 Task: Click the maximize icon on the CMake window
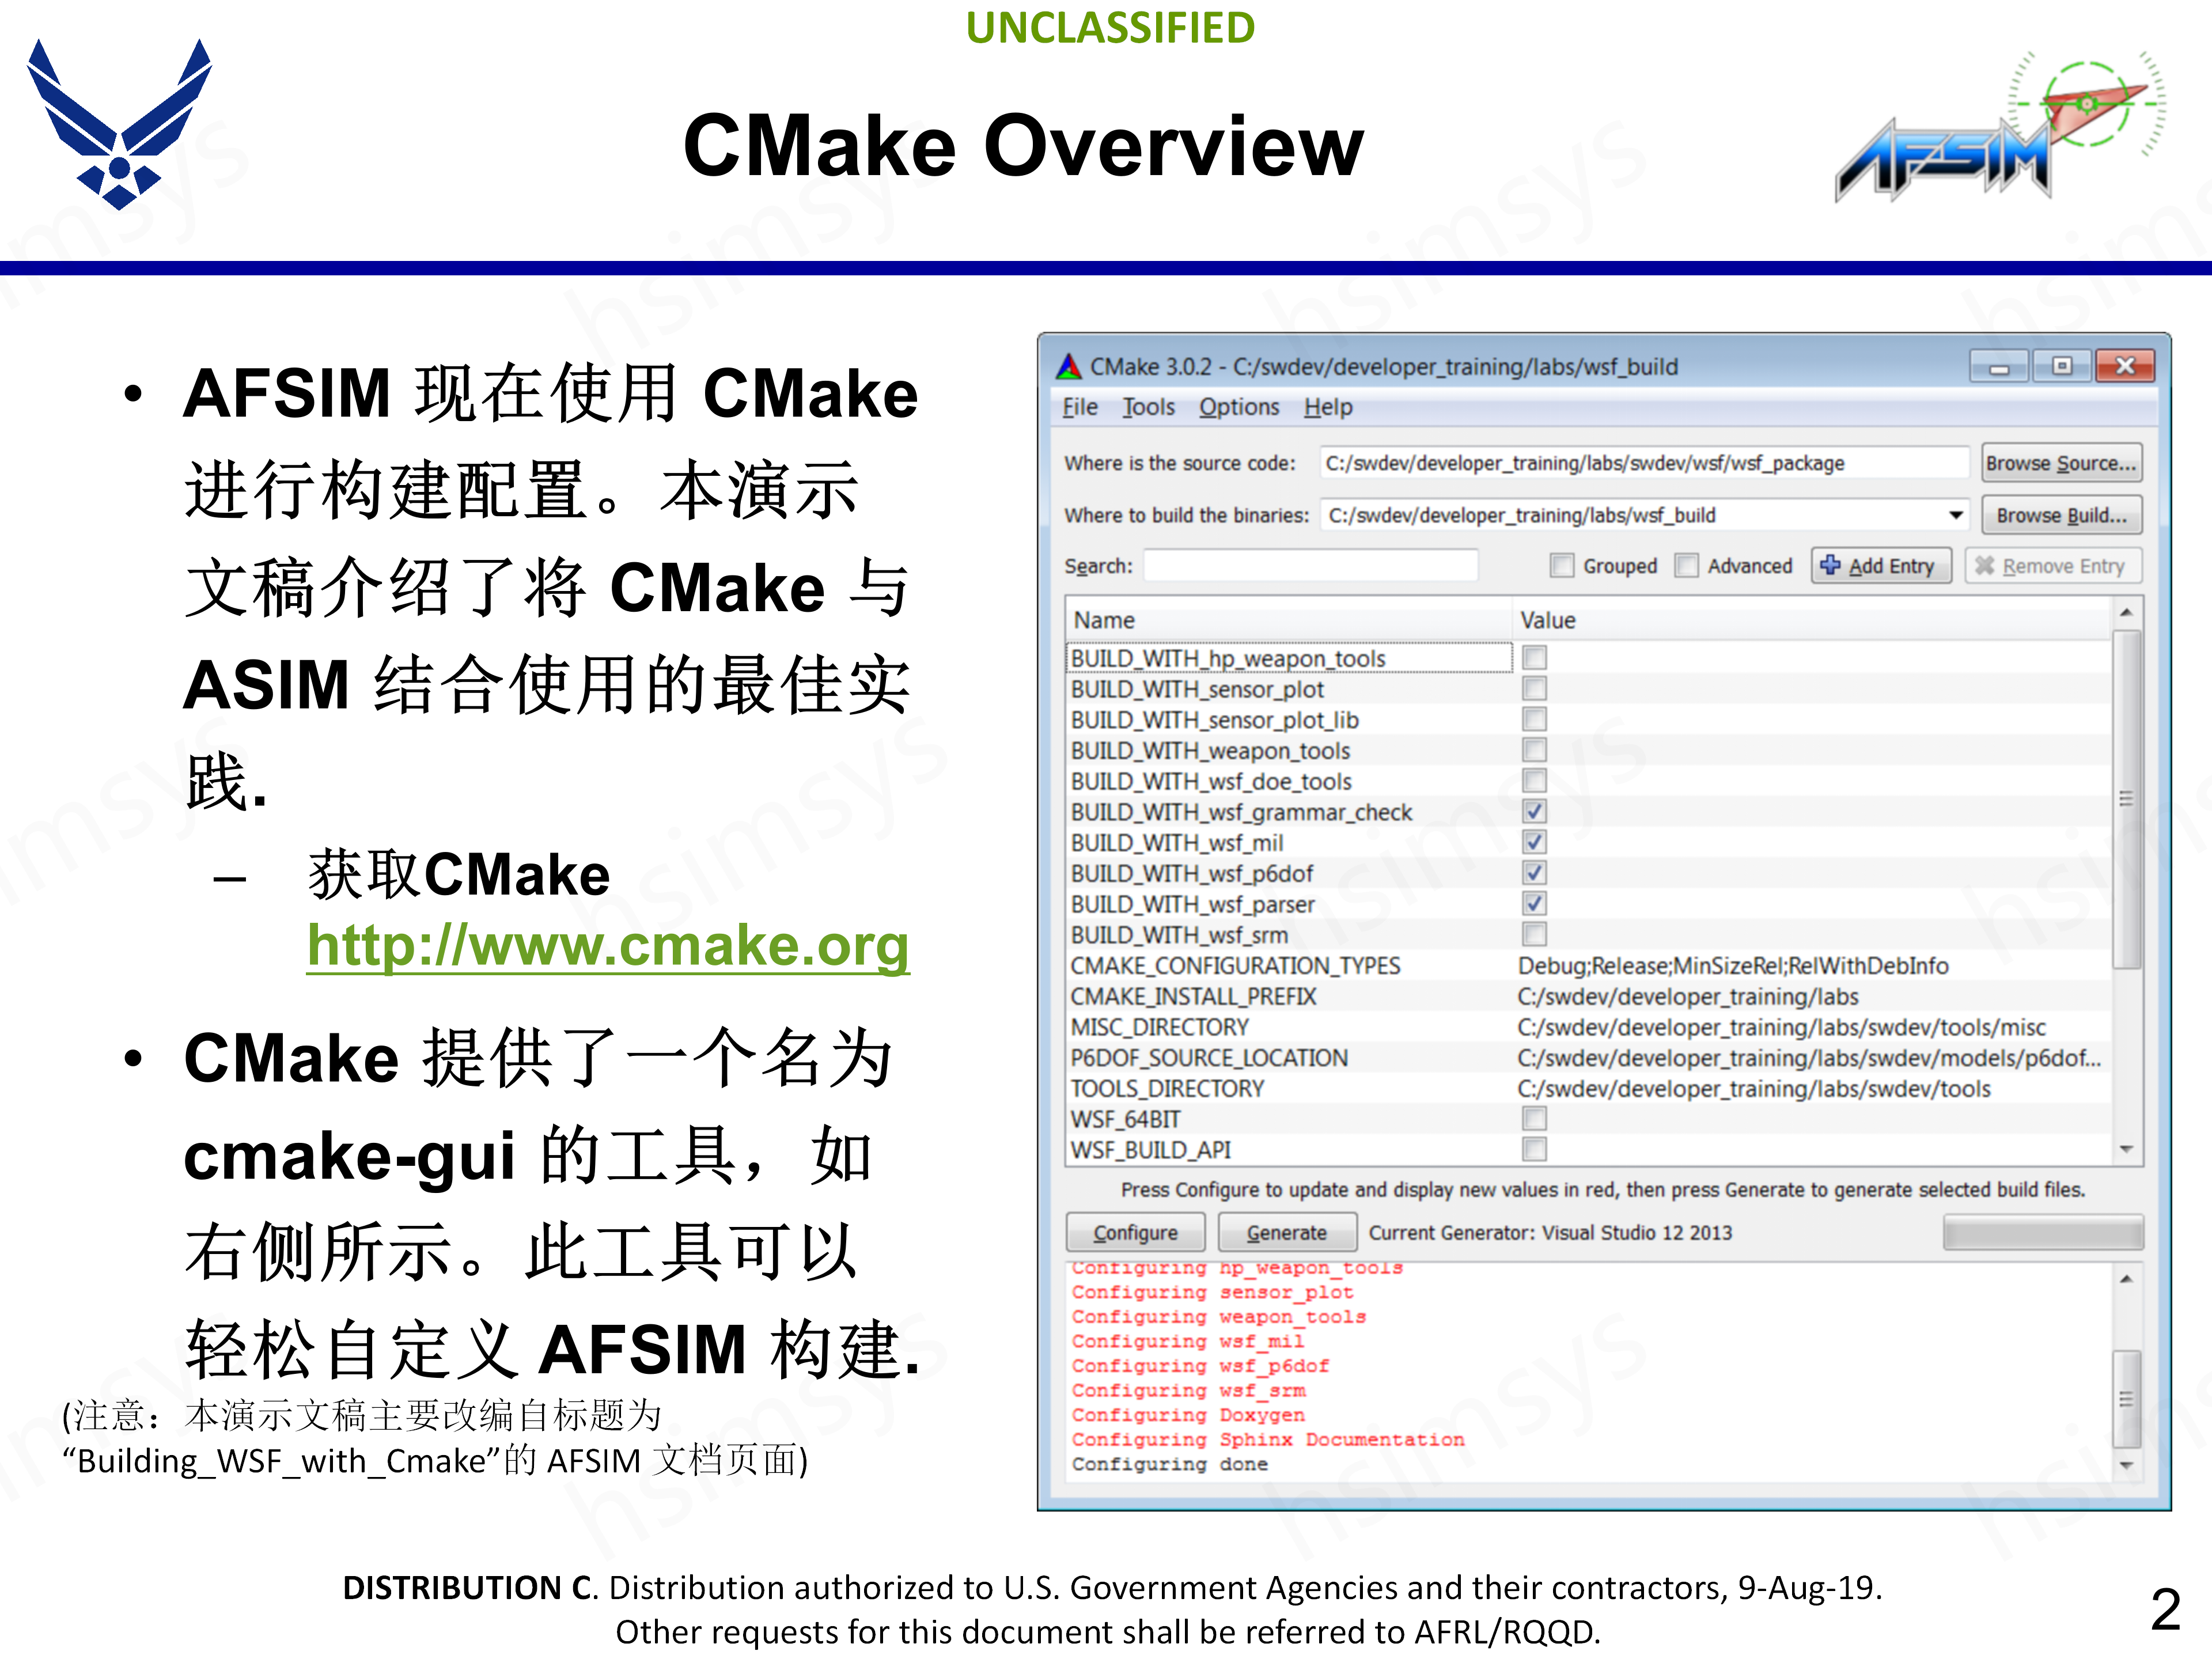[x=2062, y=366]
